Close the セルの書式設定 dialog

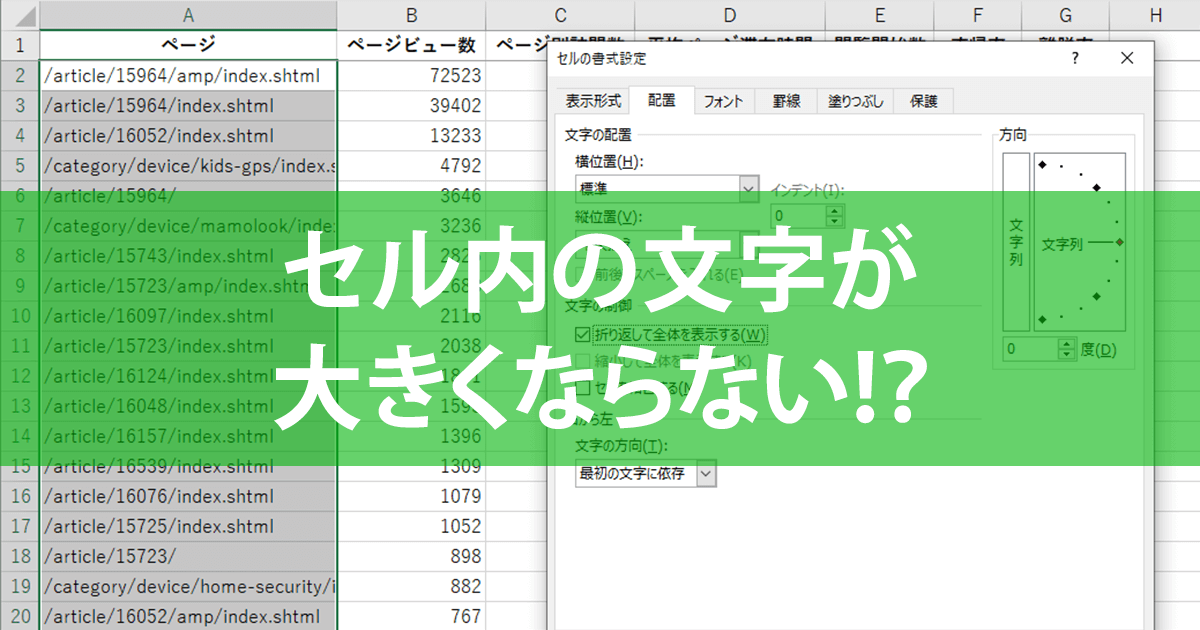coord(1127,58)
